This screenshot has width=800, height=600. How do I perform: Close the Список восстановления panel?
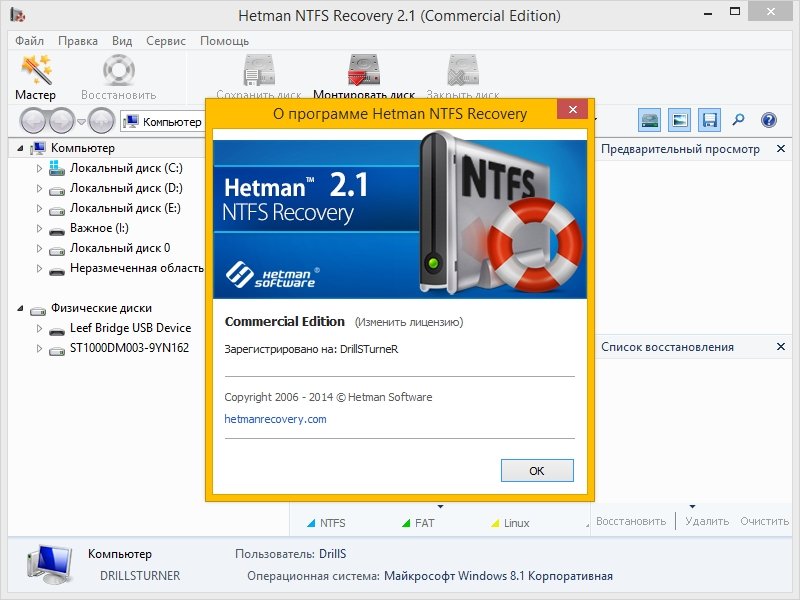(x=781, y=346)
